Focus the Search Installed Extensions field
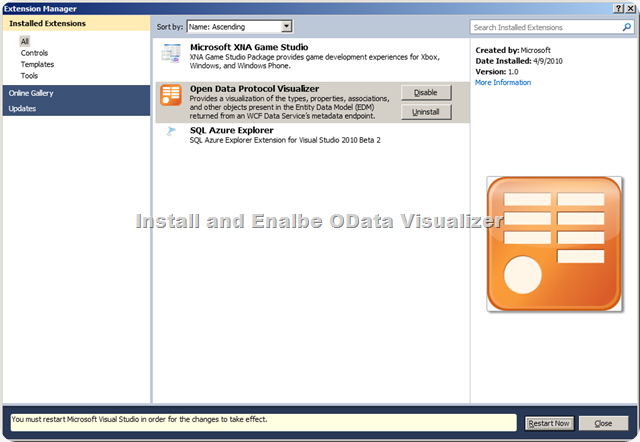The height and width of the screenshot is (442, 640). [x=553, y=27]
